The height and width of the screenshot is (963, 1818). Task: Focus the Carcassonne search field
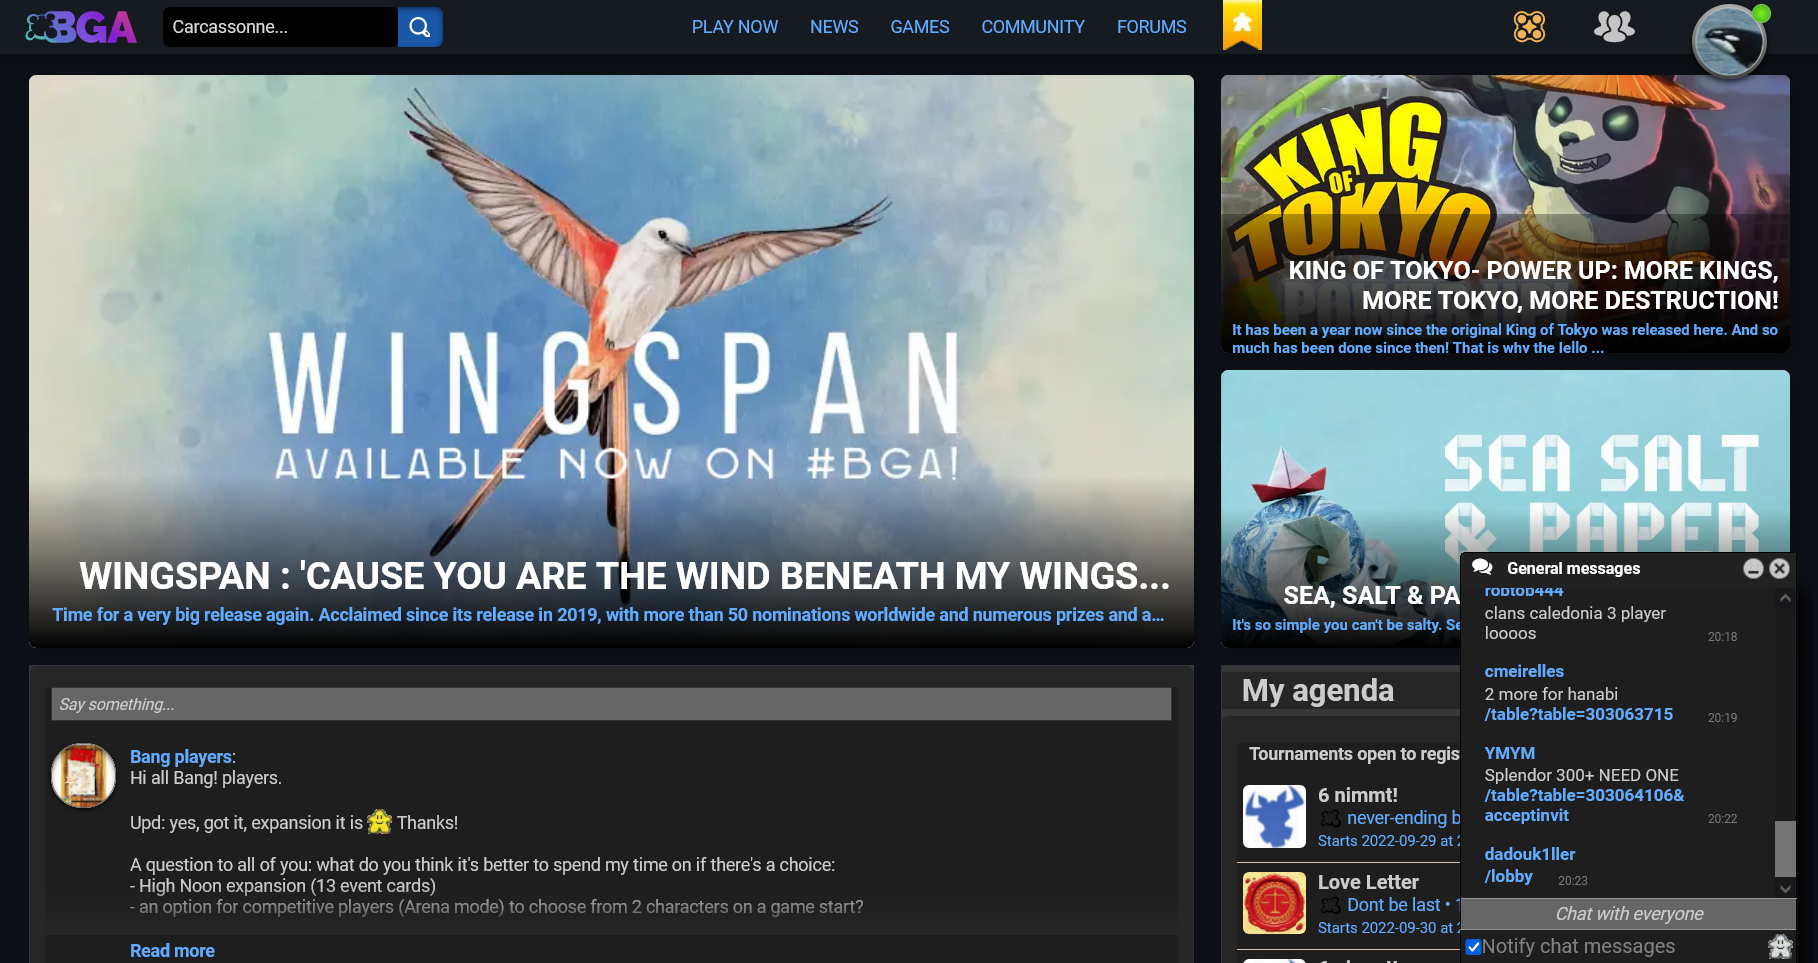280,27
